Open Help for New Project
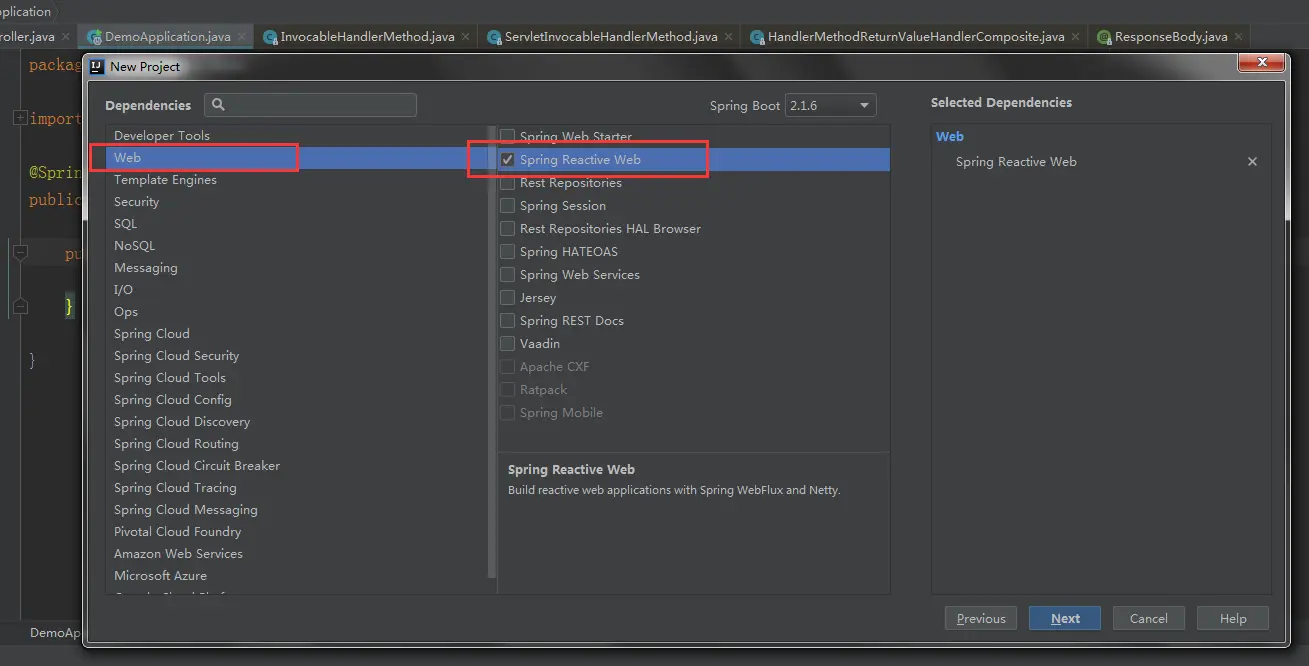Screen dimensions: 1309x666 click(1233, 618)
